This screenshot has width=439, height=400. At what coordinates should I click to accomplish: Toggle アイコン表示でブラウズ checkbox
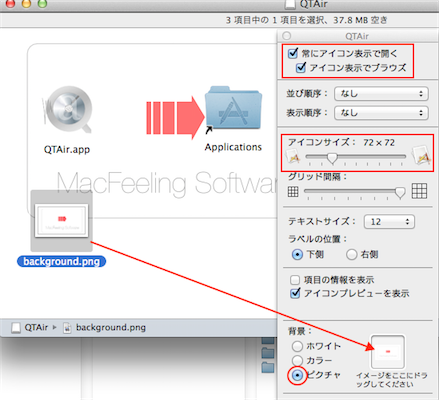click(x=300, y=68)
